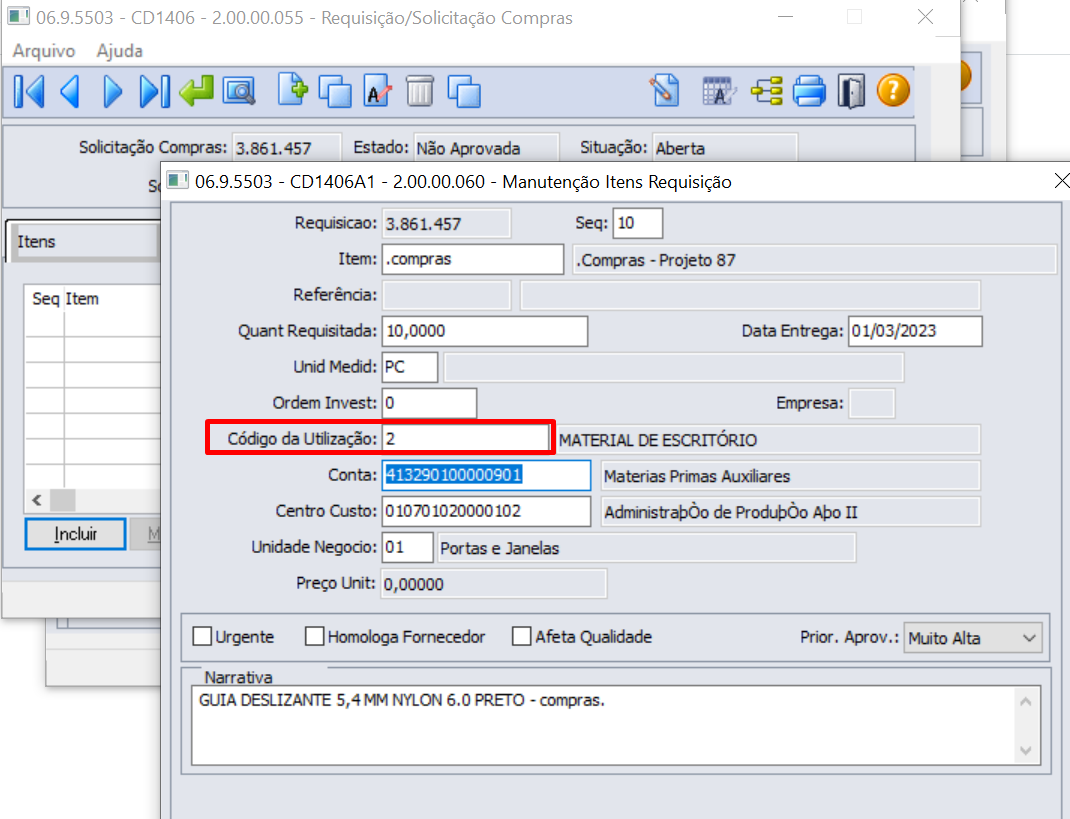
Task: Exit using the door icon
Action: coord(851,91)
